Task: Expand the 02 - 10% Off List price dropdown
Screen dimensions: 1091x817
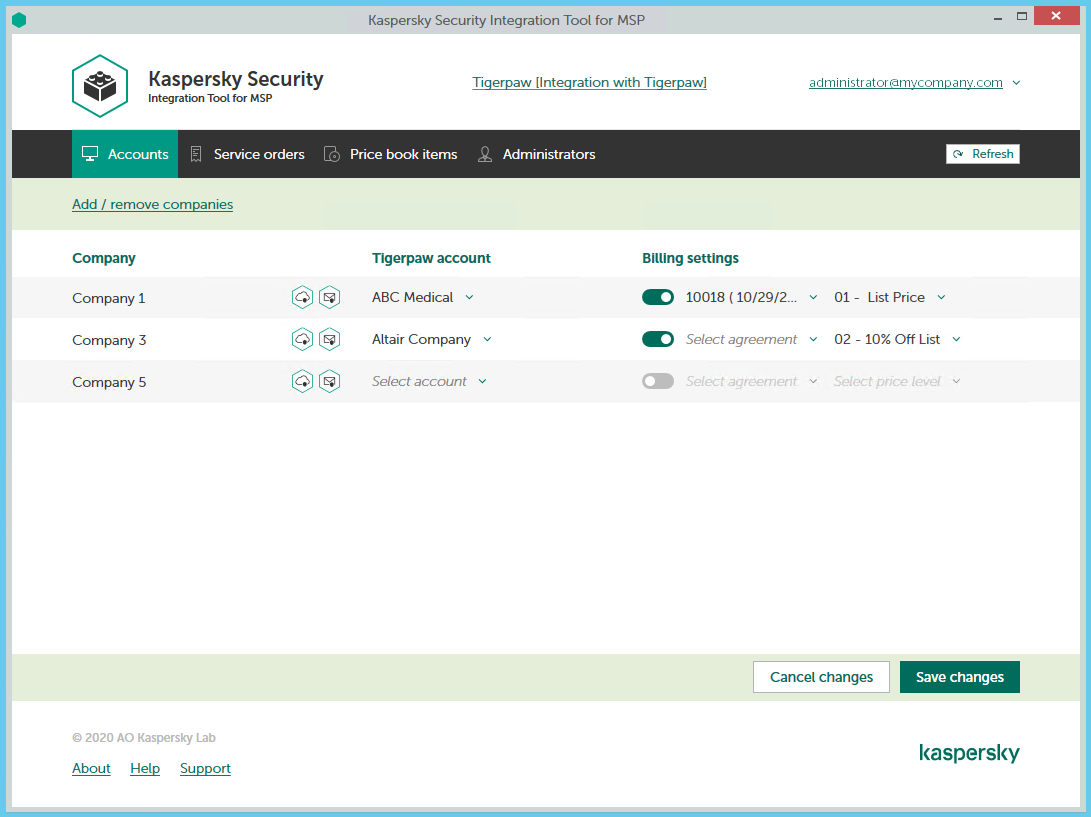Action: [x=956, y=339]
